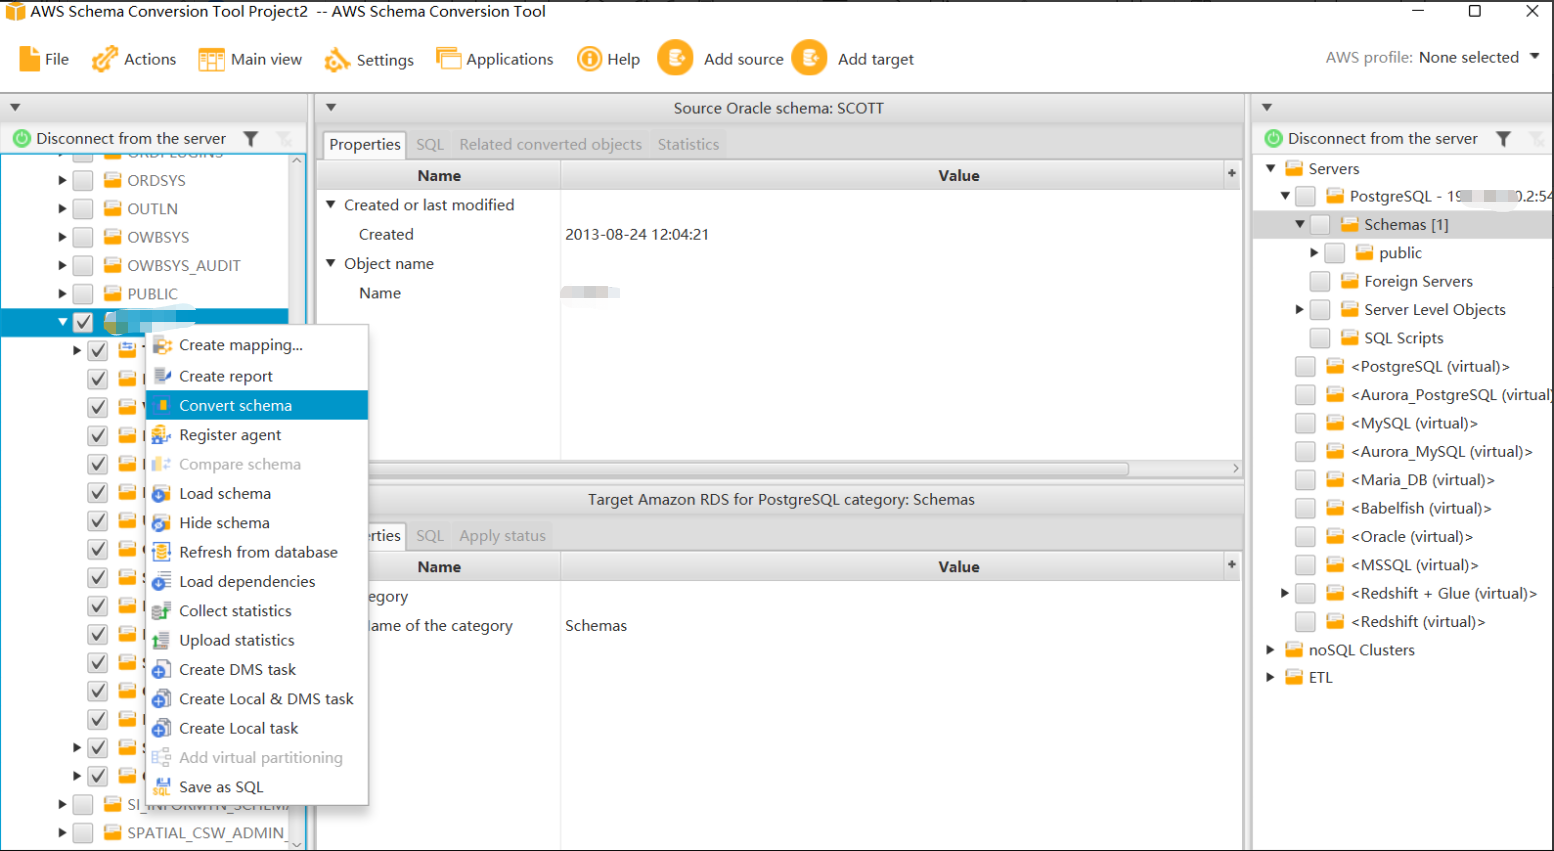This screenshot has height=851, width=1554.
Task: Choose Create Local & DMS task
Action: click(x=257, y=699)
